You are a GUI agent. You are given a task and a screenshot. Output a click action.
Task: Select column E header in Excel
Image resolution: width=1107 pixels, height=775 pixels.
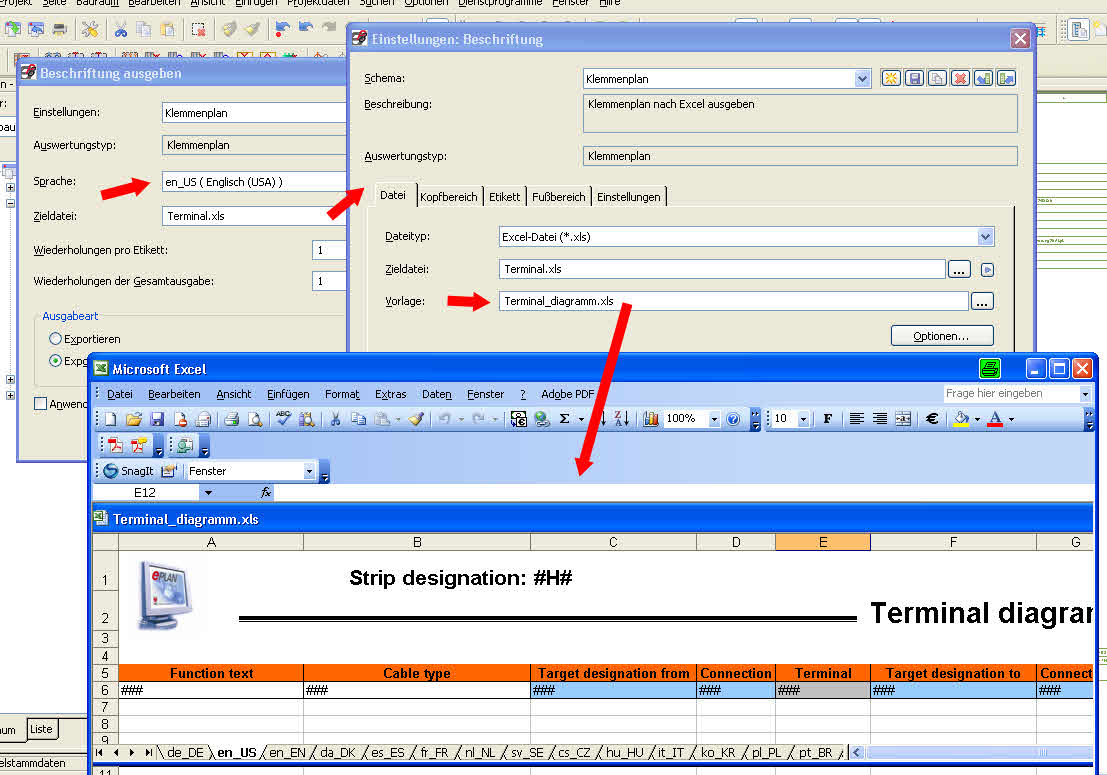pyautogui.click(x=822, y=542)
